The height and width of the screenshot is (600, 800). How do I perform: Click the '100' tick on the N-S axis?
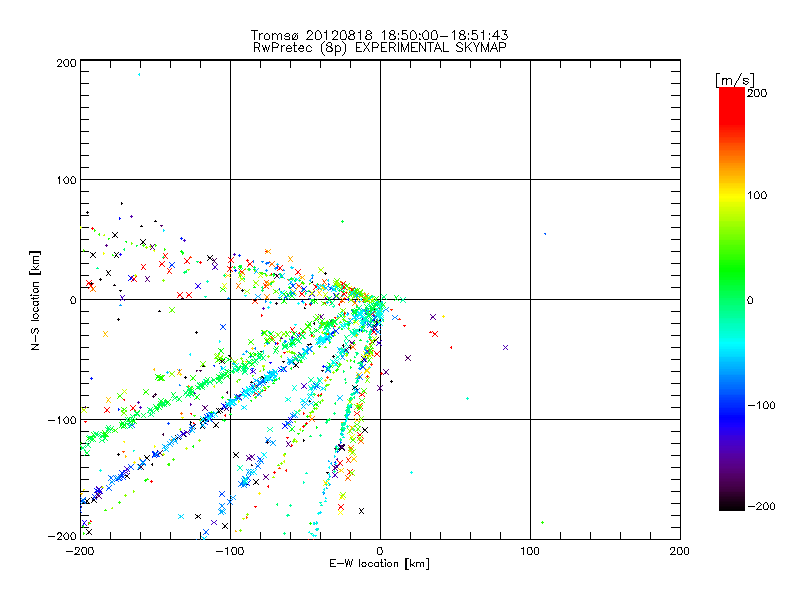click(66, 180)
